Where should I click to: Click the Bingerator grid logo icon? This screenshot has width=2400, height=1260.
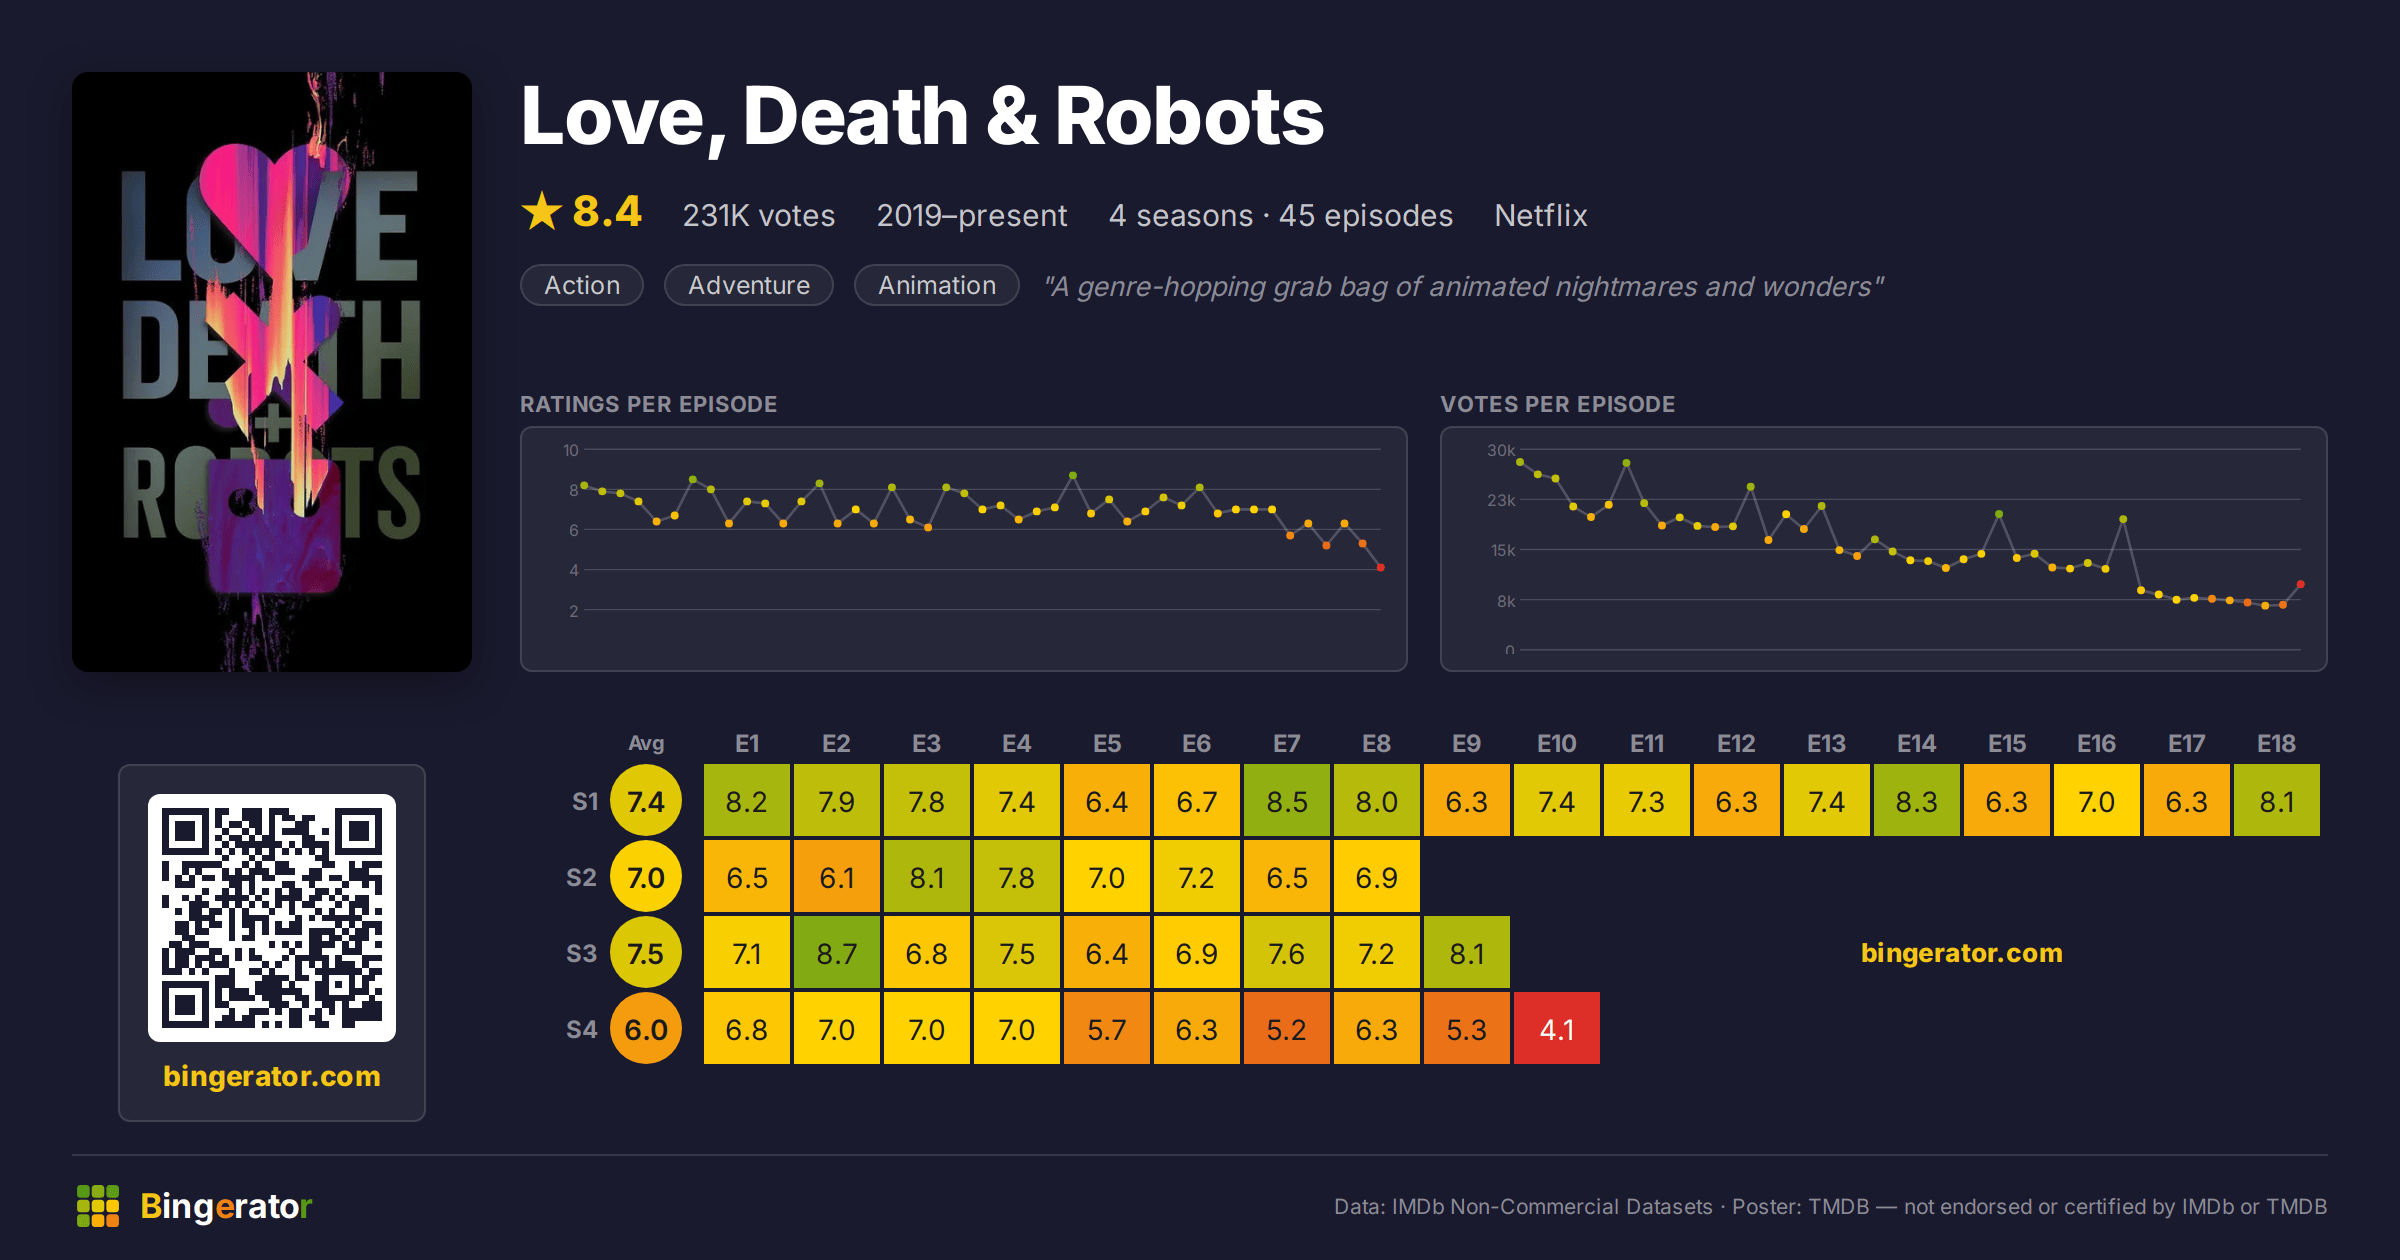[x=98, y=1206]
